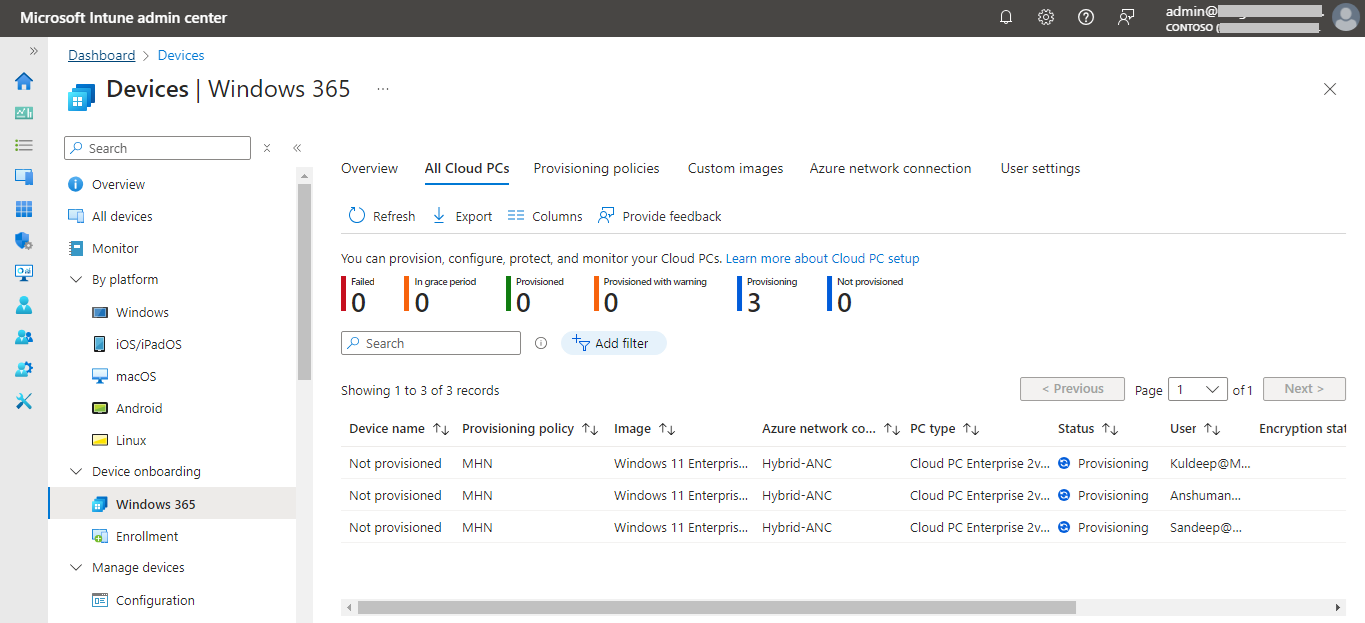The image size is (1365, 623).
Task: Open All services list icon in rail
Action: pos(24,145)
